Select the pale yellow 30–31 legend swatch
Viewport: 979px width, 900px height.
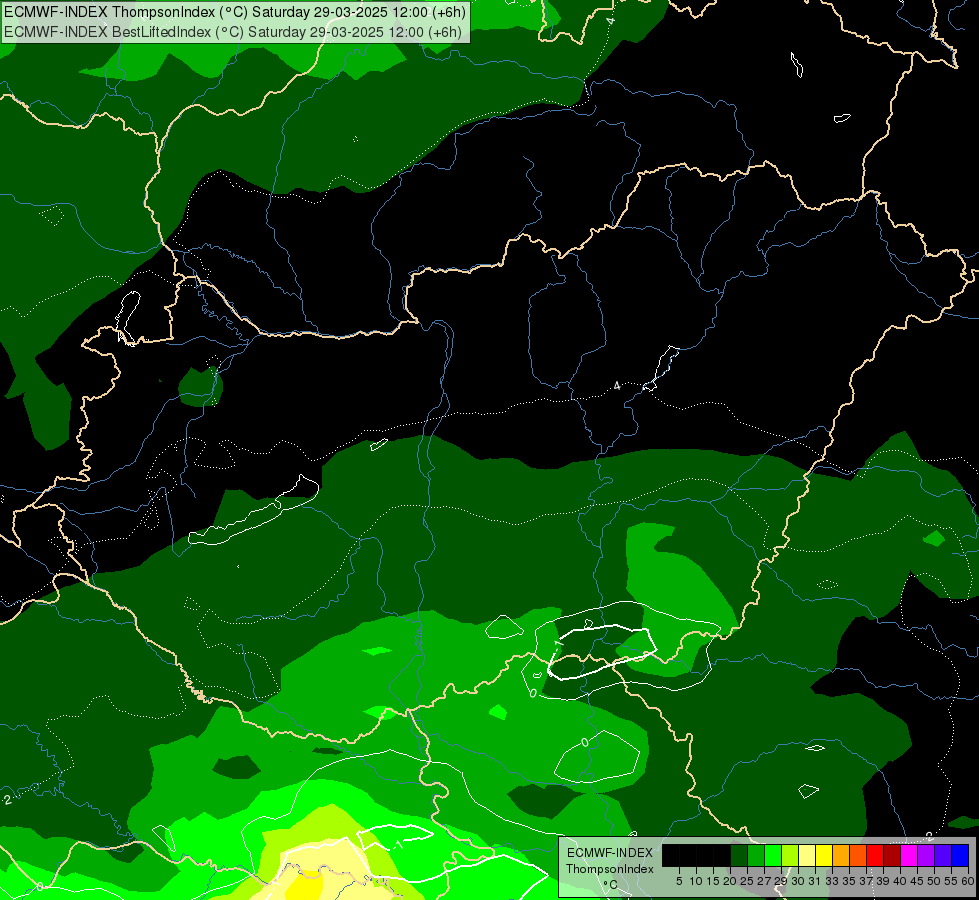point(807,855)
